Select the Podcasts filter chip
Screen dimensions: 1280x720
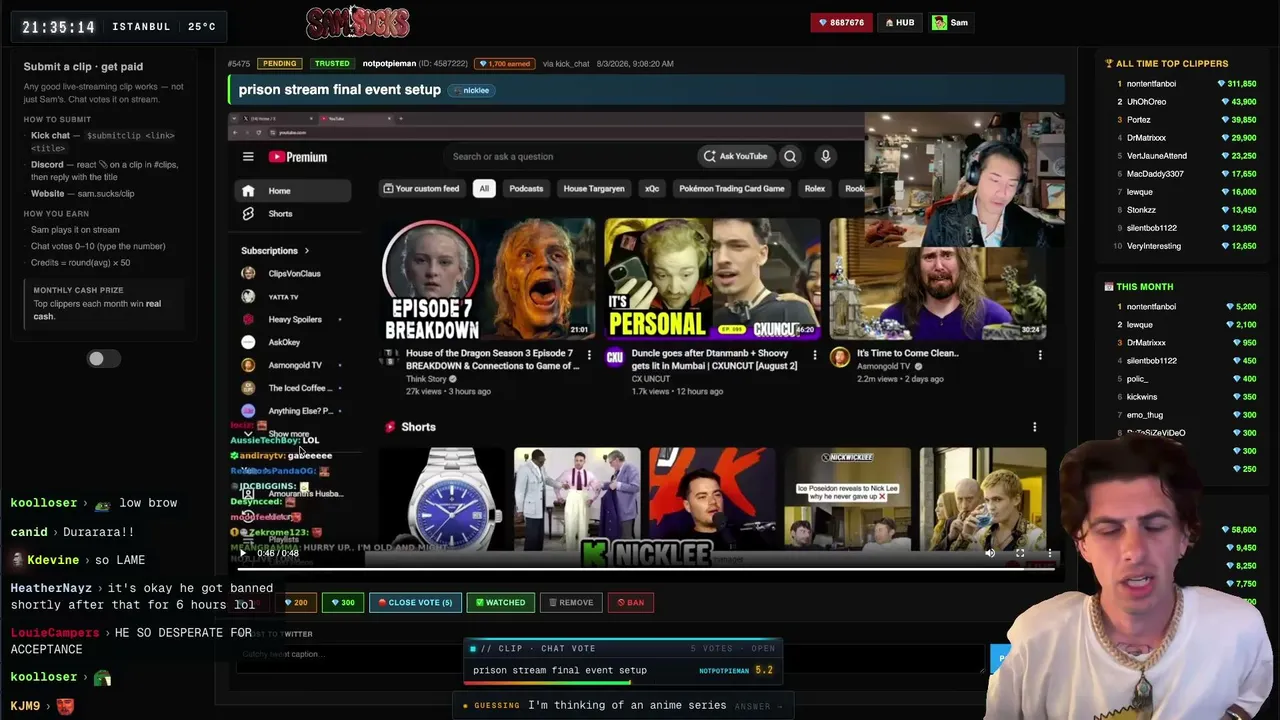pyautogui.click(x=526, y=188)
